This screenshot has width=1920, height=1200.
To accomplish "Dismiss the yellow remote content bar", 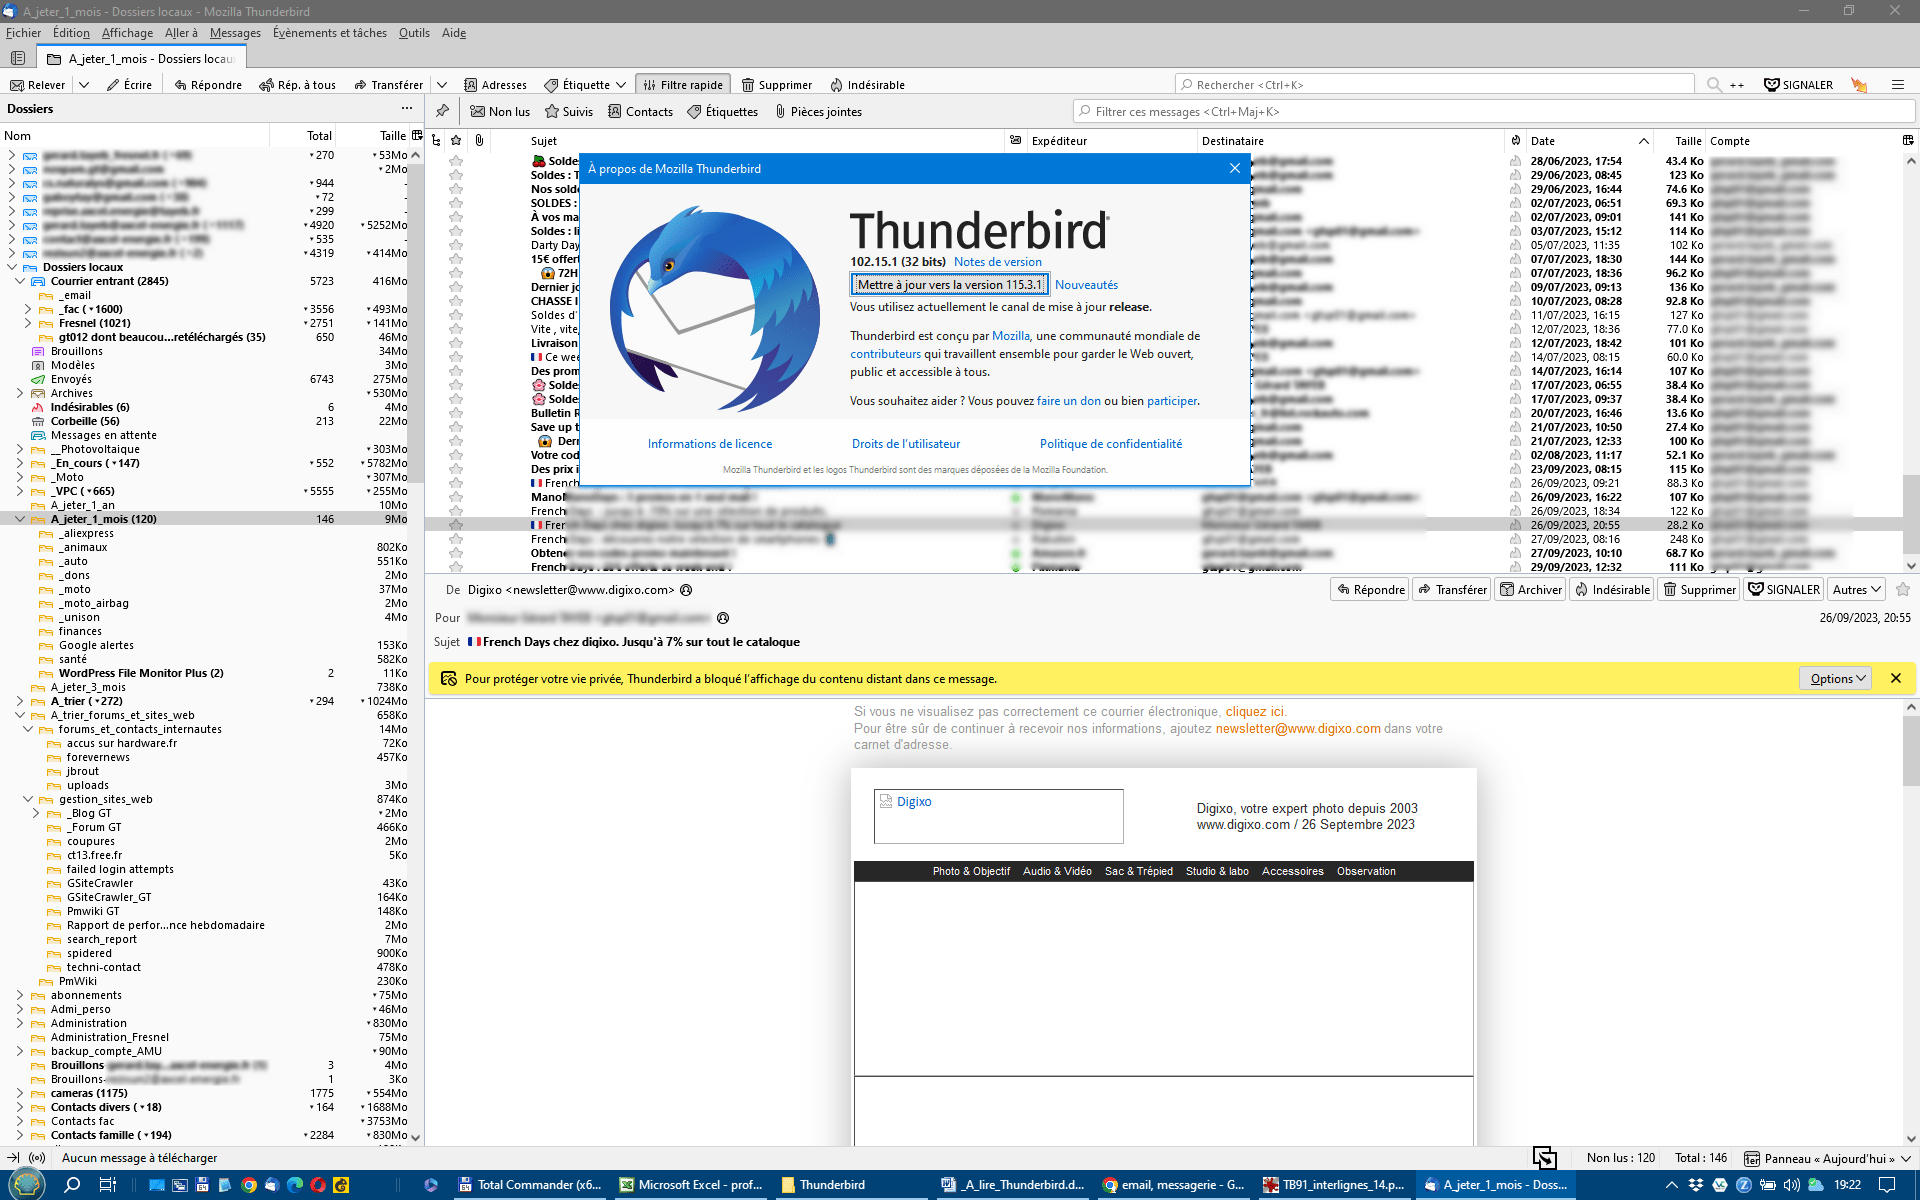I will tap(1895, 678).
